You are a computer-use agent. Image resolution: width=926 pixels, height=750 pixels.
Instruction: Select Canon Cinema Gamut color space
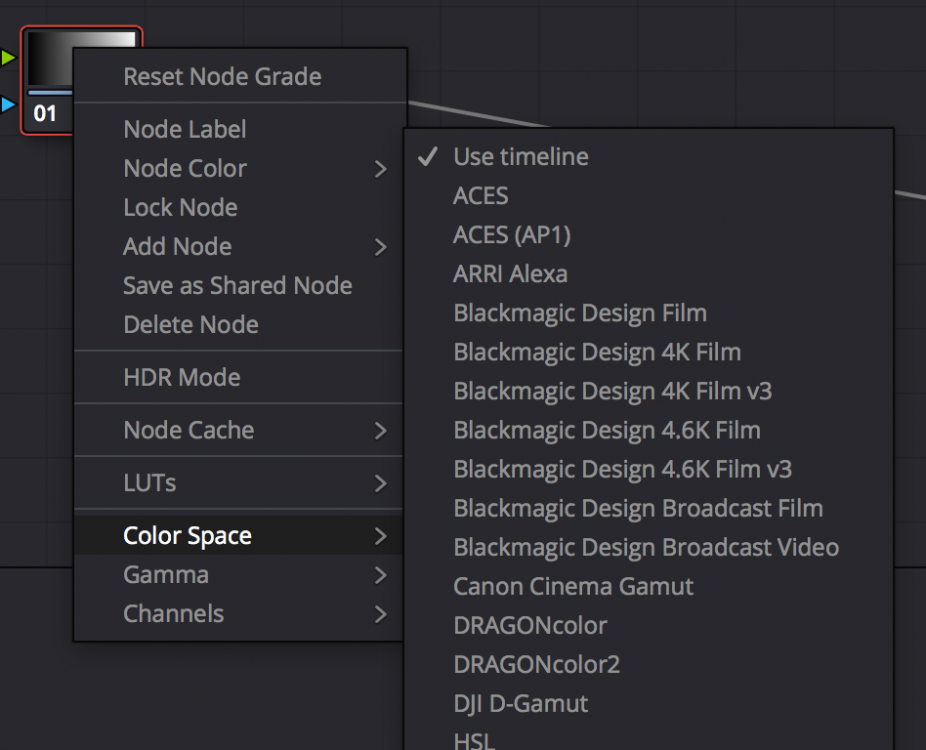[x=573, y=587]
